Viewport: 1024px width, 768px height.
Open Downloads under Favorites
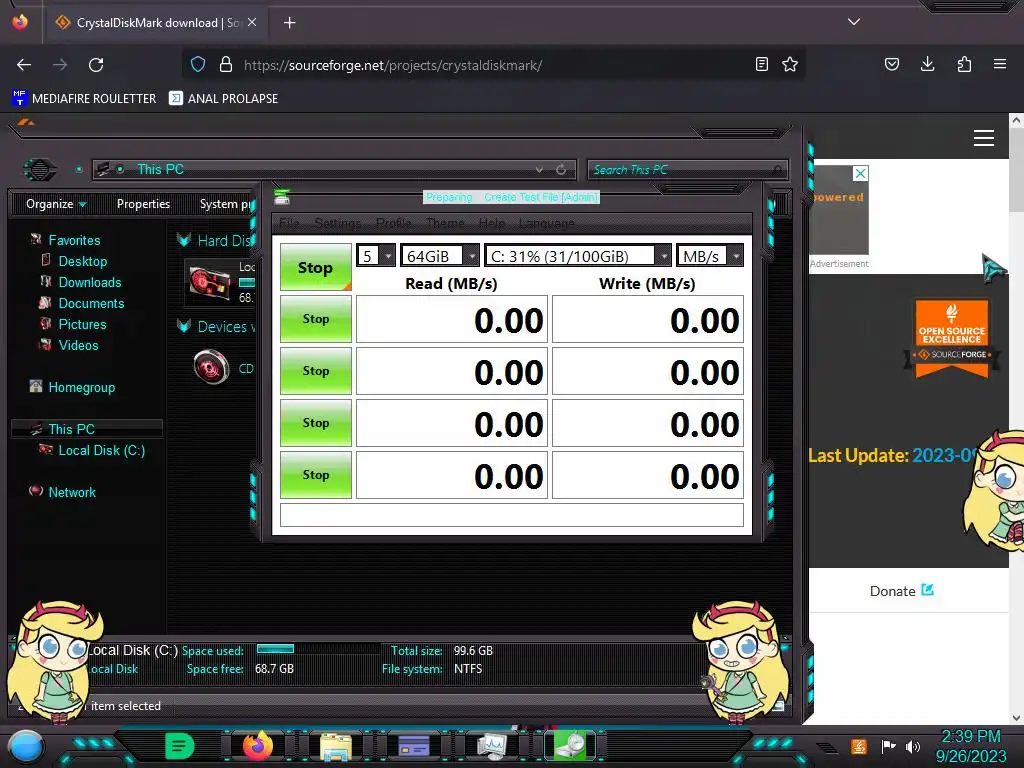(89, 282)
